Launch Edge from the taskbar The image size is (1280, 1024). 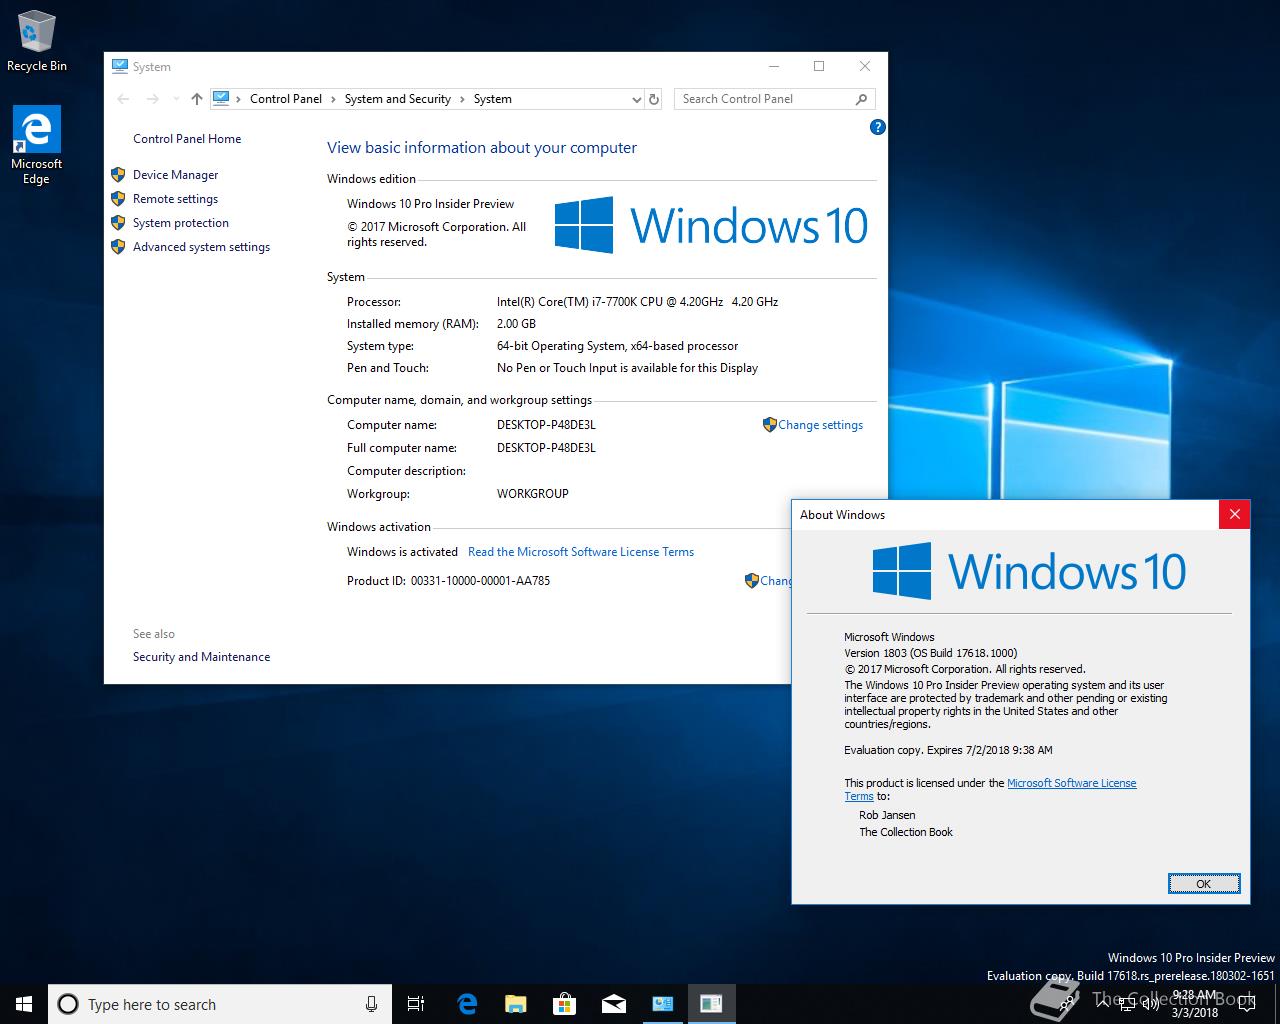point(467,1004)
